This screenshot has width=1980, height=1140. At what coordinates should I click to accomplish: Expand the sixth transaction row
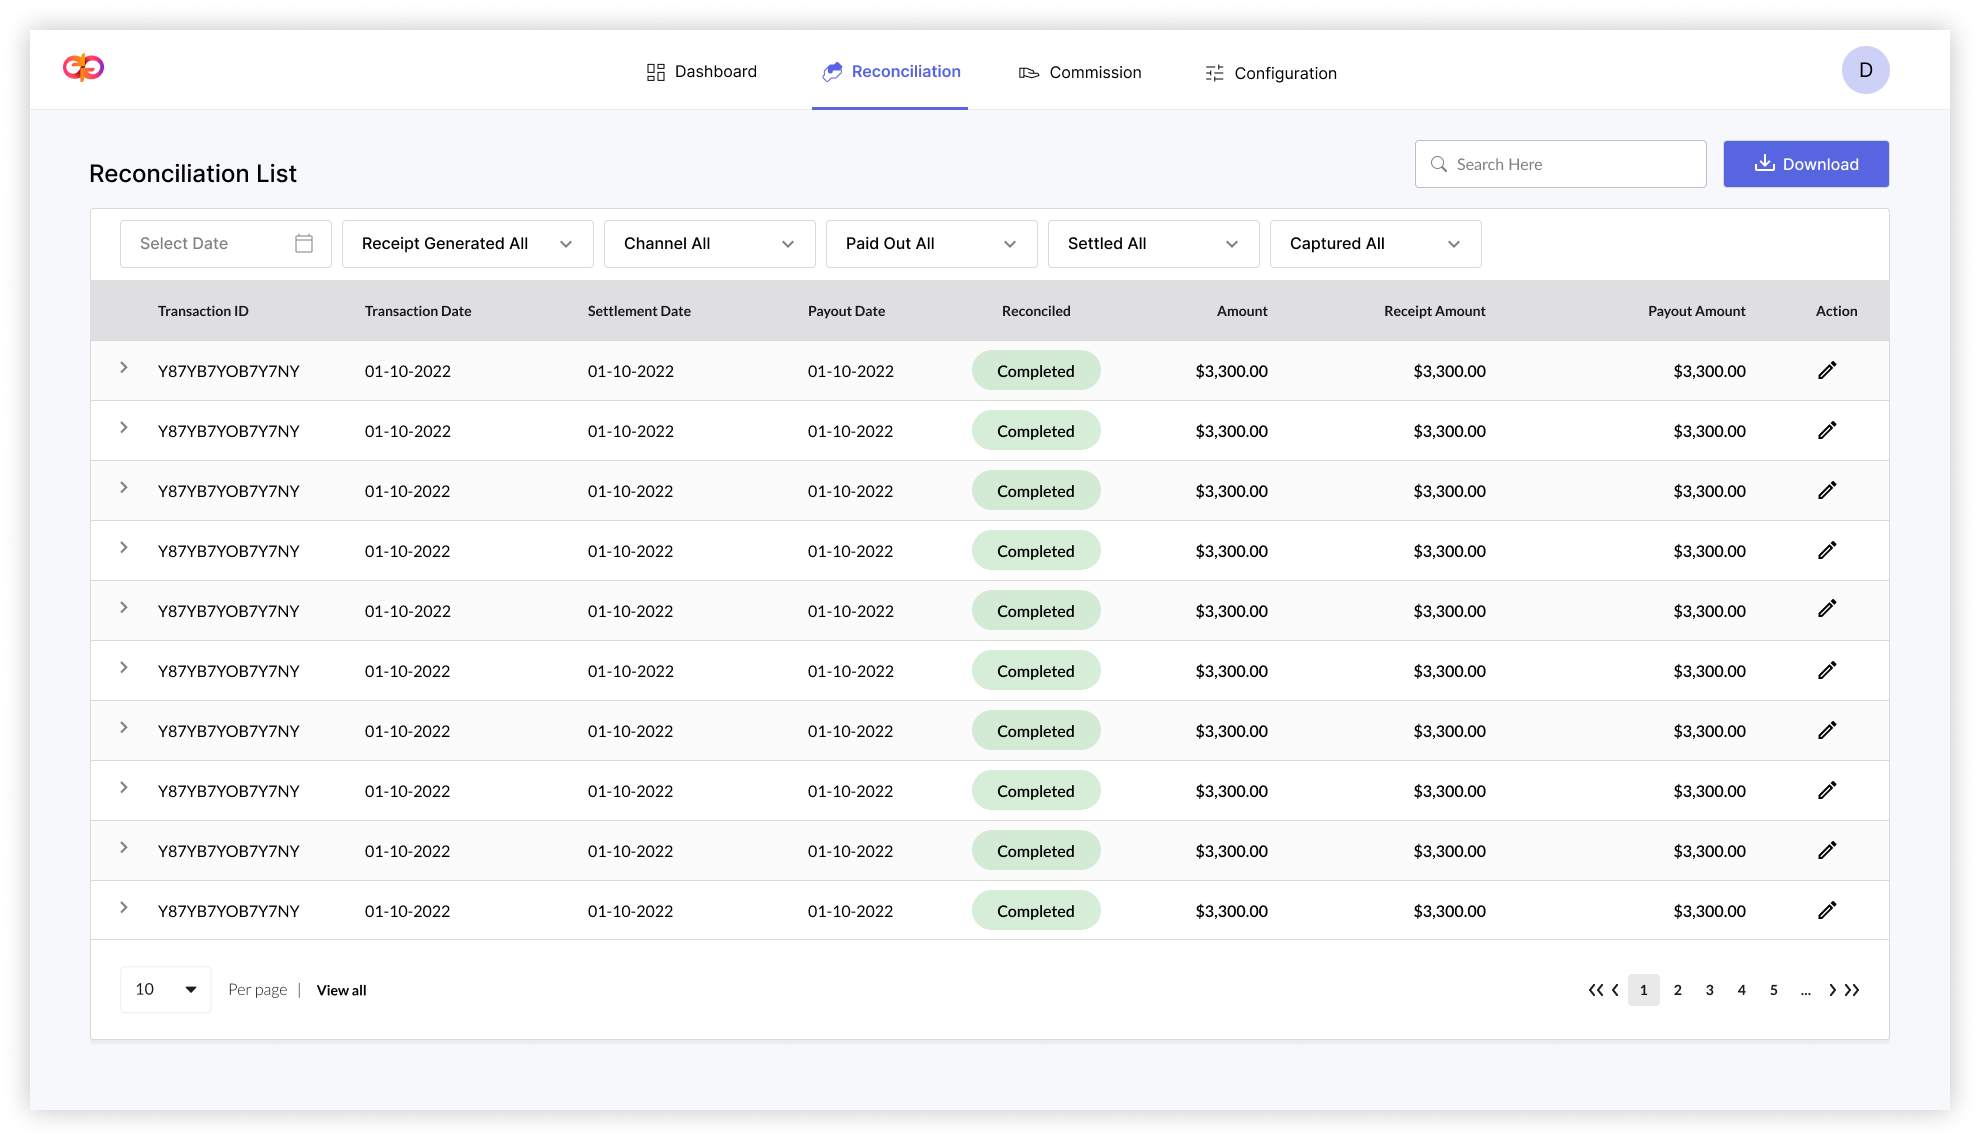(124, 668)
